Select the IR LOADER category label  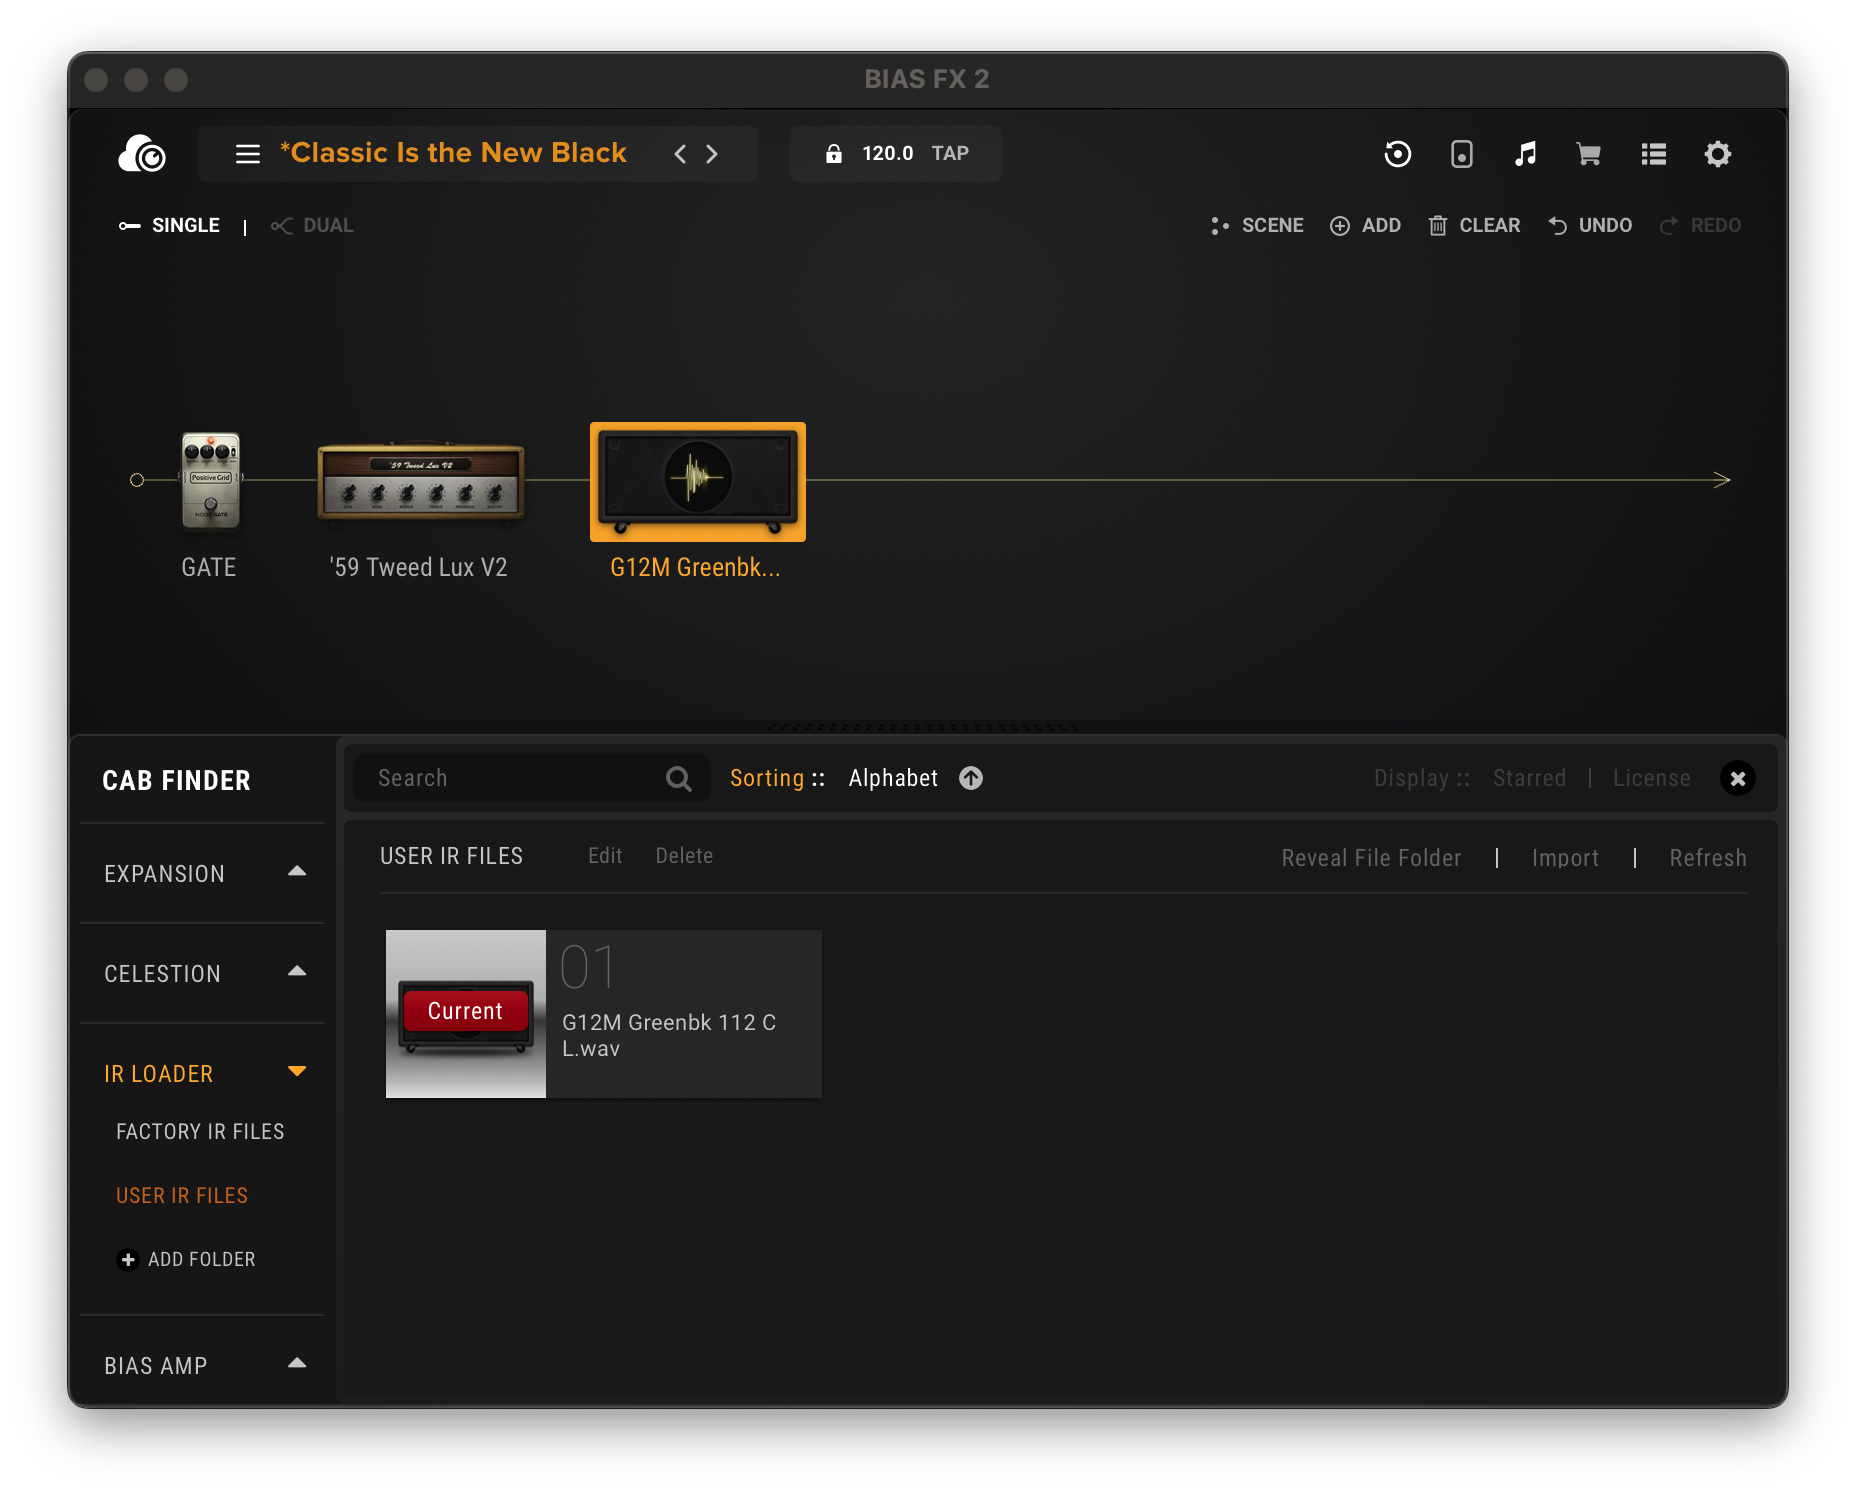pyautogui.click(x=158, y=1074)
